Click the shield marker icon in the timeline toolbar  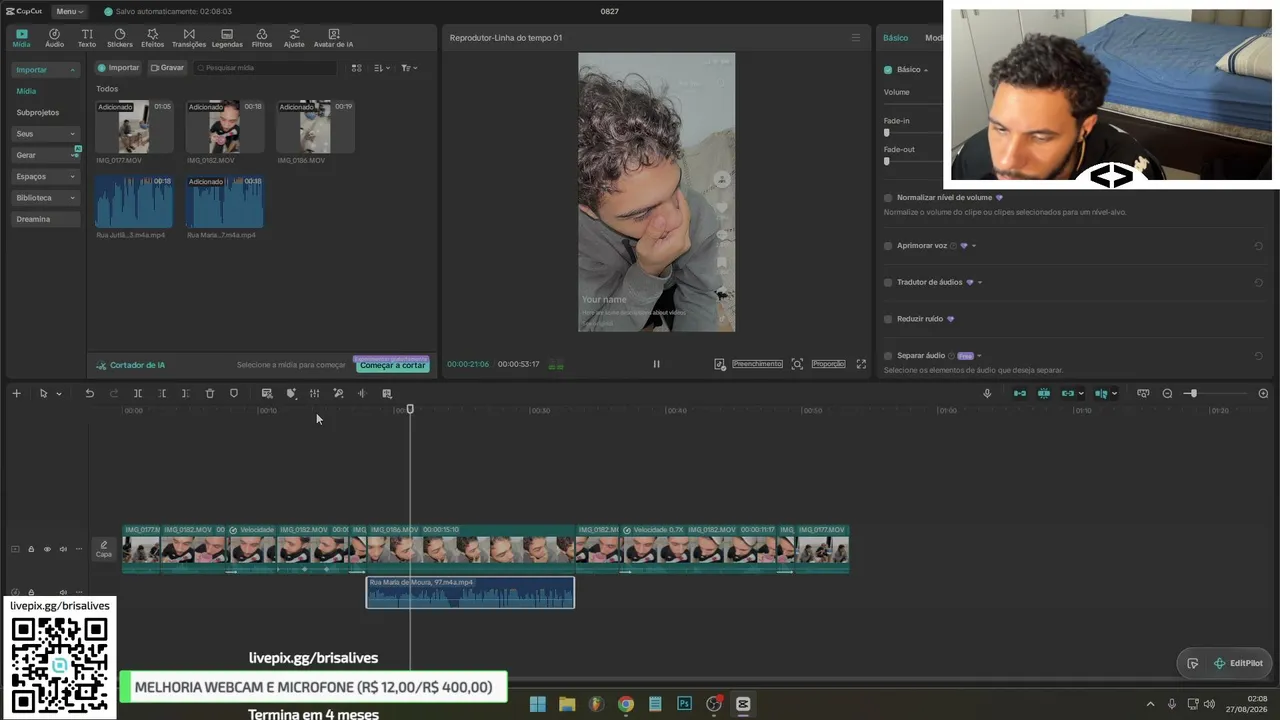pyautogui.click(x=234, y=393)
